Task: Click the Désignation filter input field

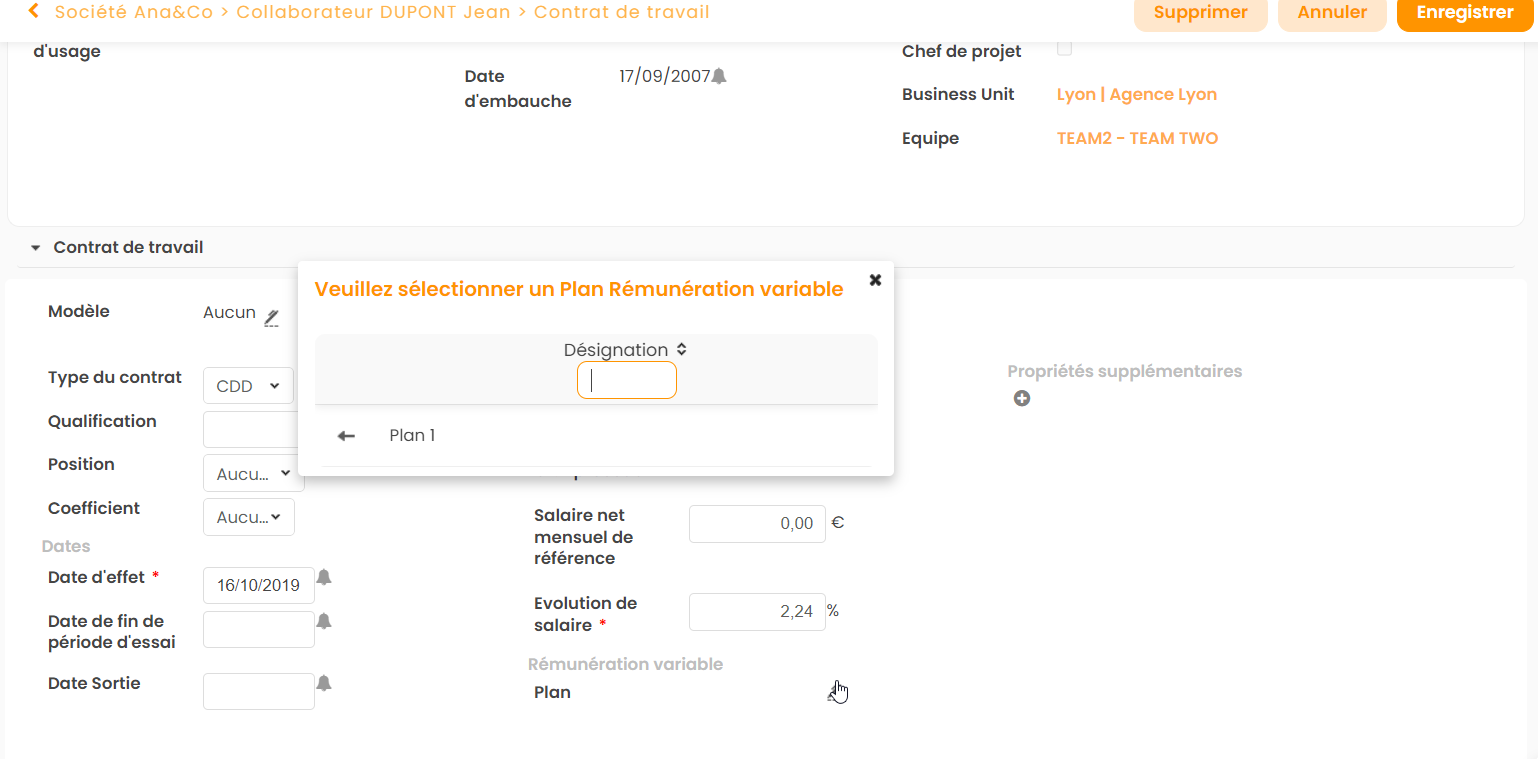Action: point(627,380)
